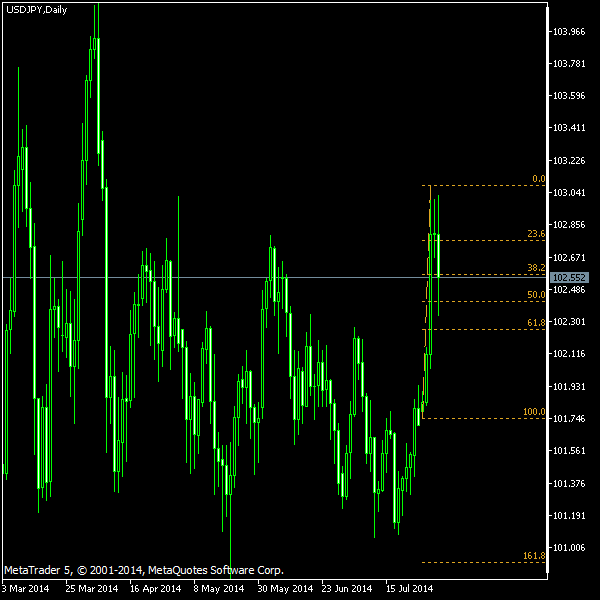Click price scale value 103.966
Image resolution: width=600 pixels, height=600 pixels.
pos(569,31)
